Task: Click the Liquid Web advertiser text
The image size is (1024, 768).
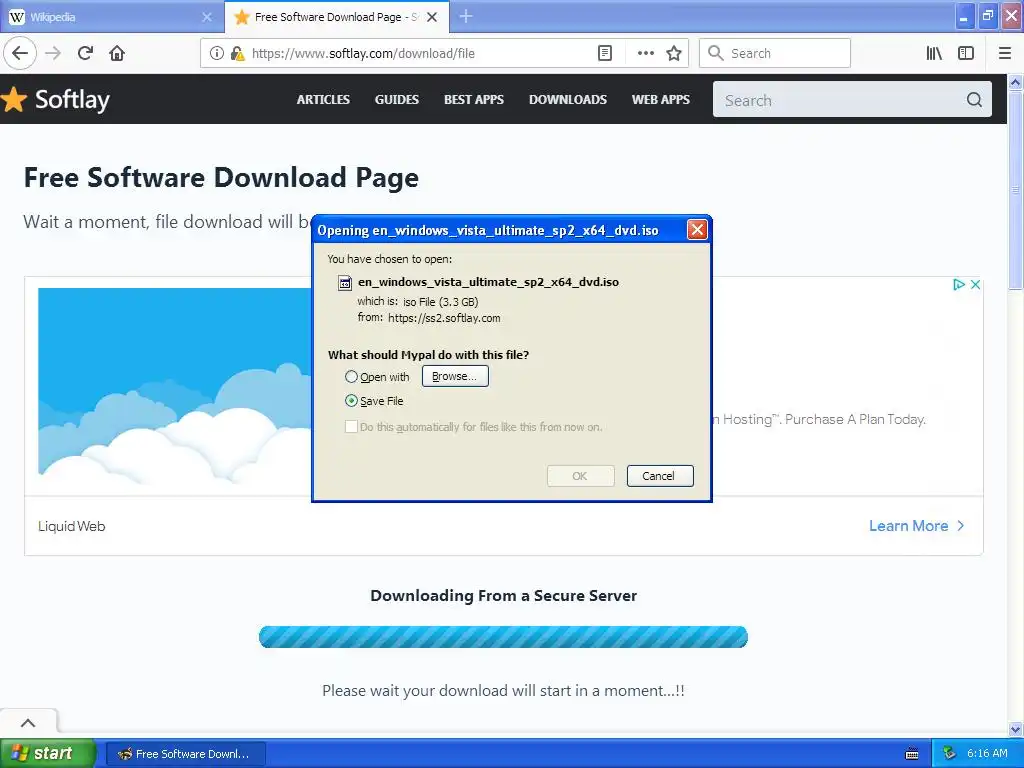Action: 71,526
